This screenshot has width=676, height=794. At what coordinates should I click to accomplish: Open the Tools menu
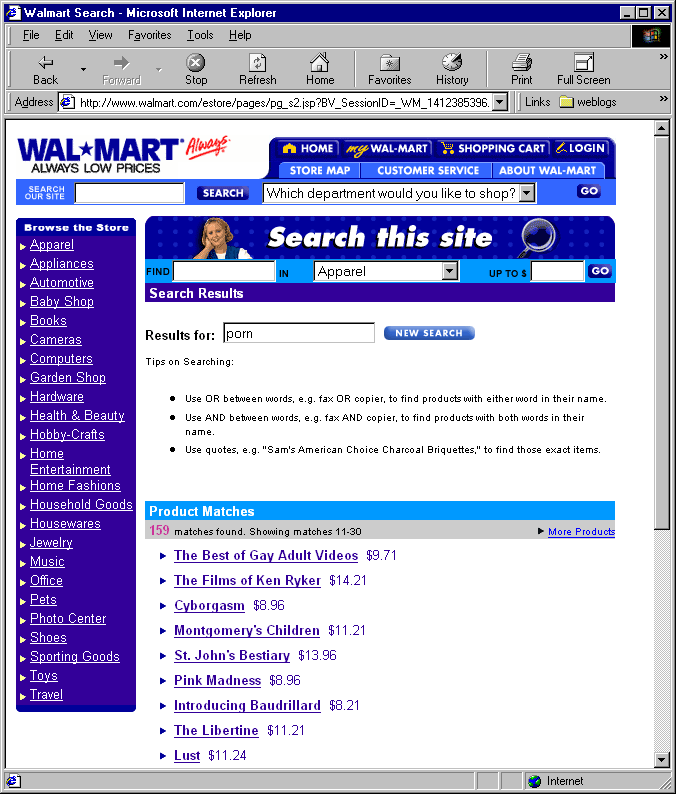pyautogui.click(x=200, y=35)
